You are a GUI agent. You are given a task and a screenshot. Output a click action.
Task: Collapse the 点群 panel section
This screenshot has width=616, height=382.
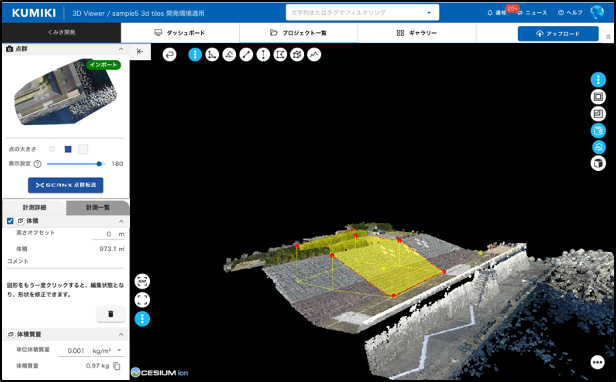(x=121, y=49)
